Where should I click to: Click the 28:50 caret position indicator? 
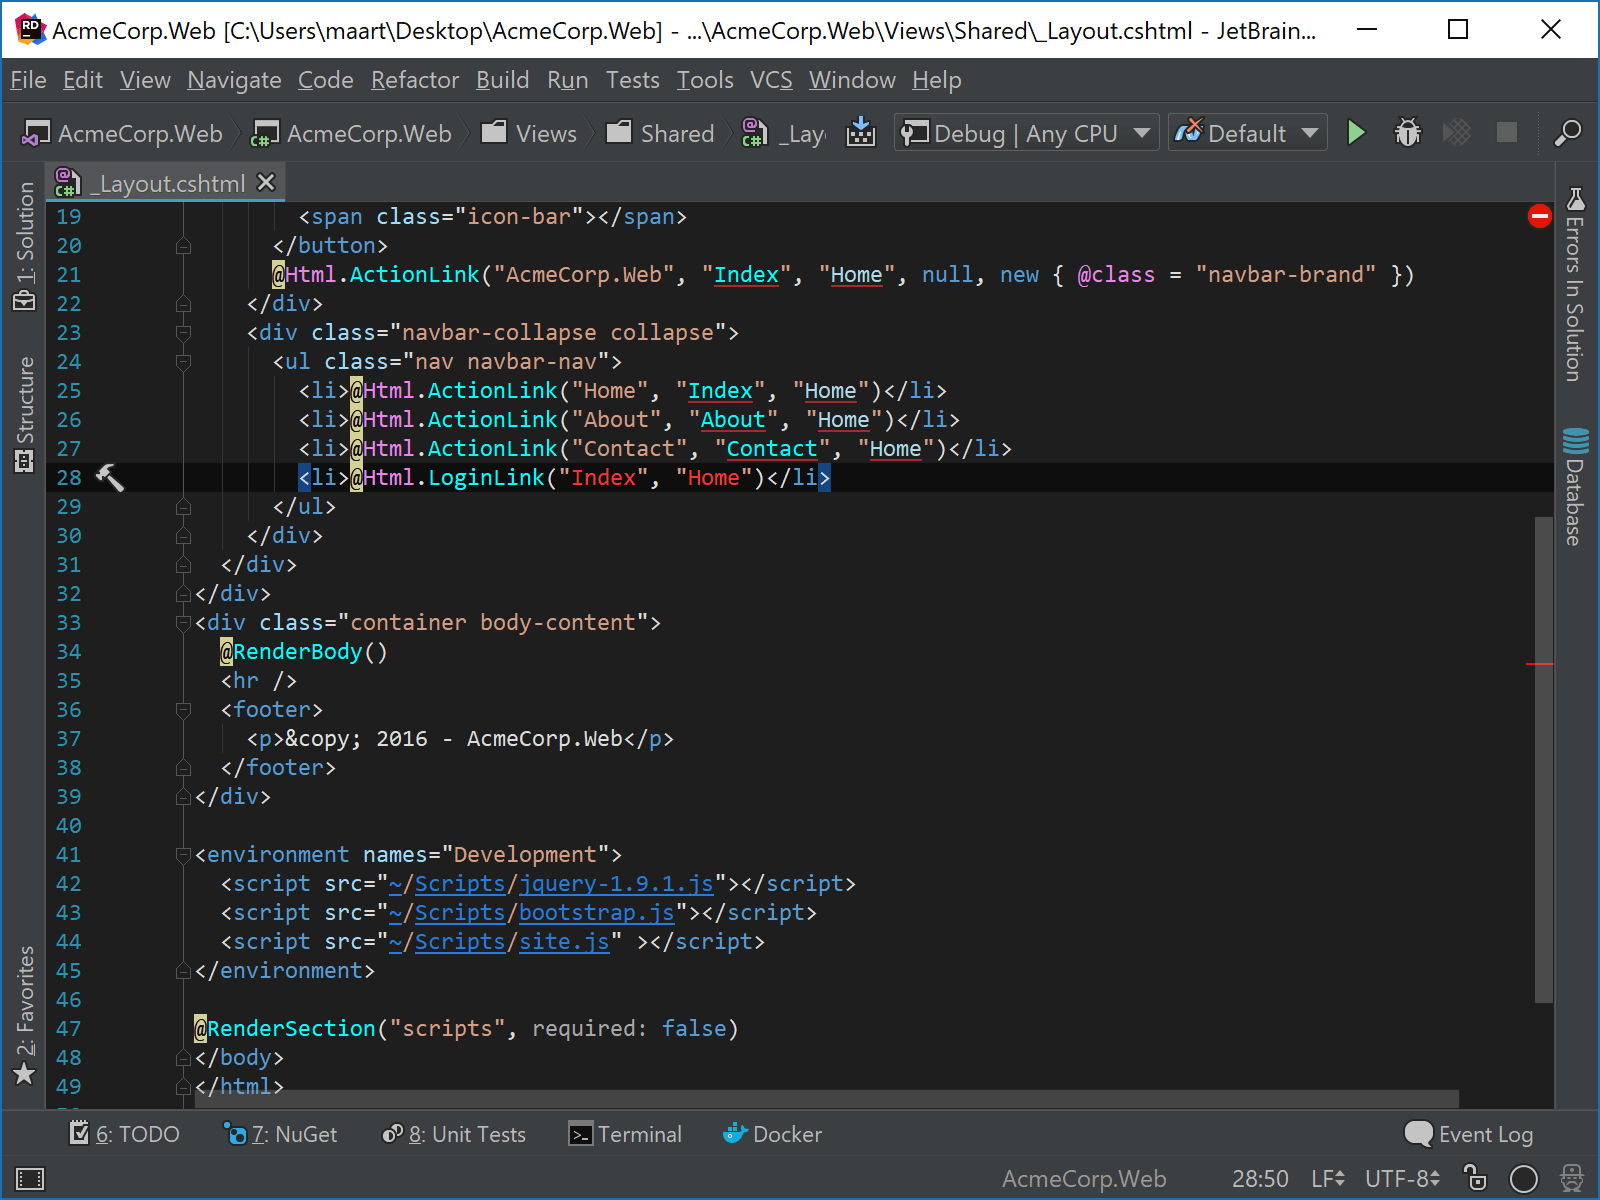point(1260,1179)
